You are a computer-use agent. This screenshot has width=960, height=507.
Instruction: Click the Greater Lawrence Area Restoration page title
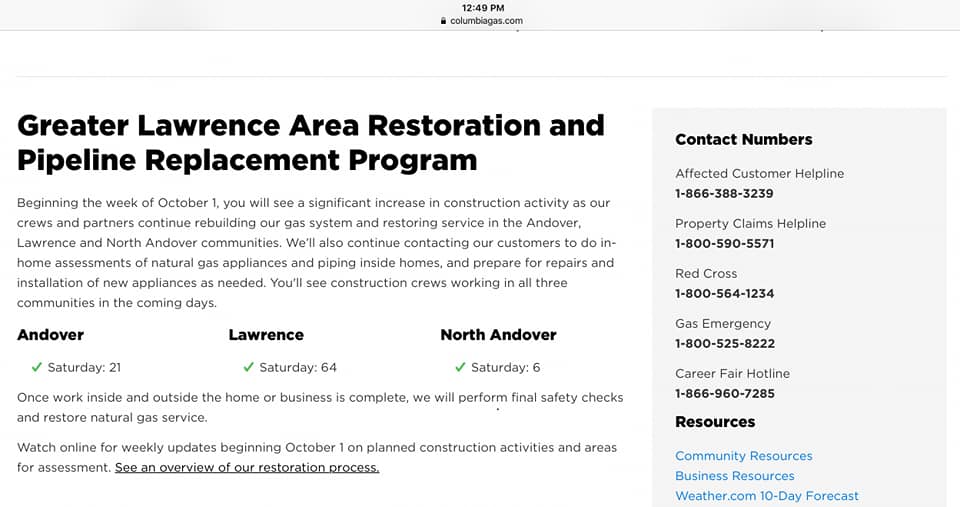(311, 143)
